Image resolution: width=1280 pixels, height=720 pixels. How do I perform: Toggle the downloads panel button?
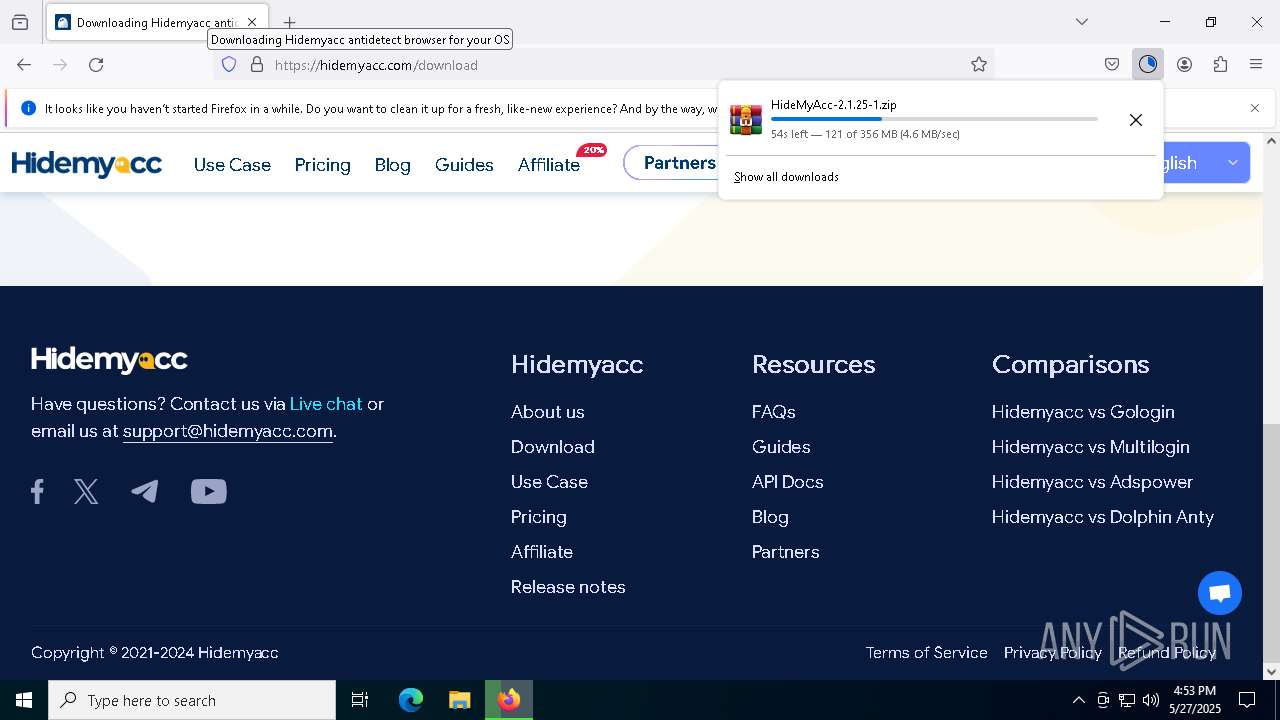(x=1148, y=65)
